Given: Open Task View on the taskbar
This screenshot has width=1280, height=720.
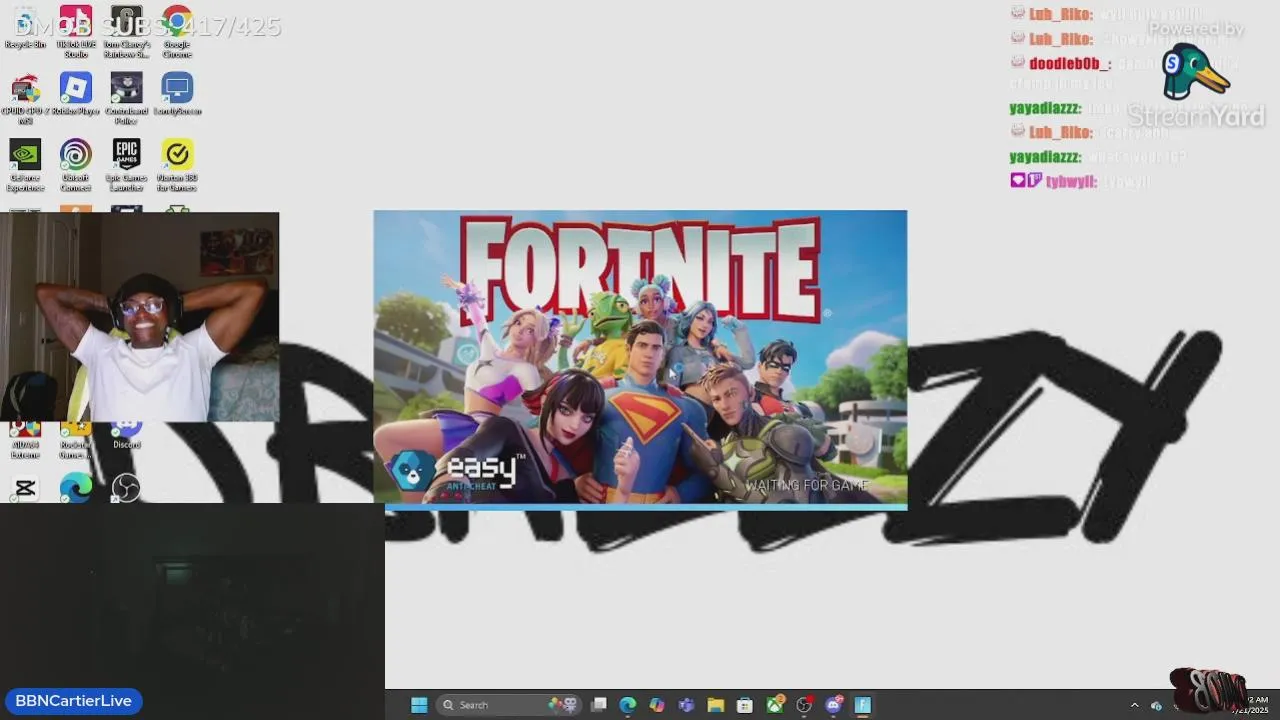Looking at the screenshot, I should [x=598, y=705].
